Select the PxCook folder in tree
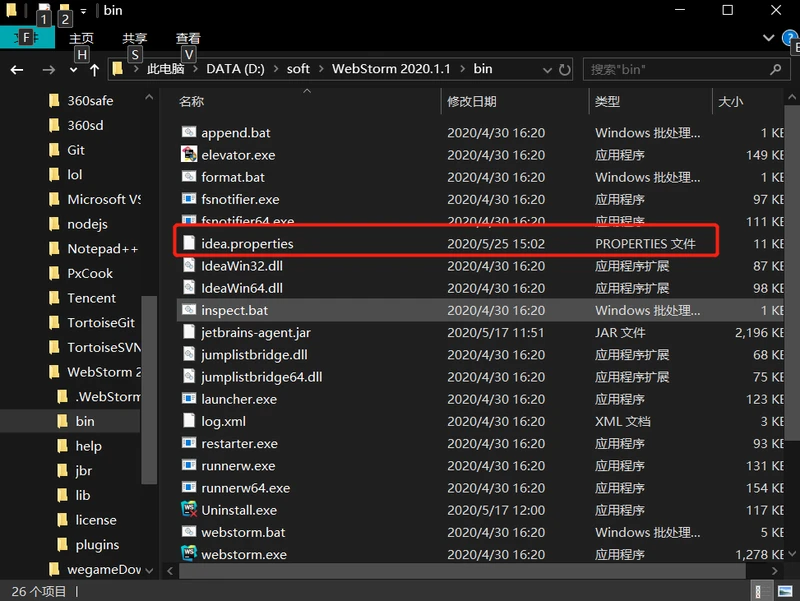This screenshot has height=601, width=800. click(90, 273)
